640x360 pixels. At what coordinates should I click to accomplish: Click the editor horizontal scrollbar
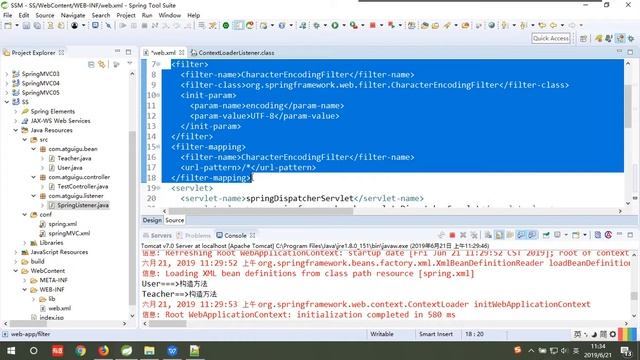[261, 211]
